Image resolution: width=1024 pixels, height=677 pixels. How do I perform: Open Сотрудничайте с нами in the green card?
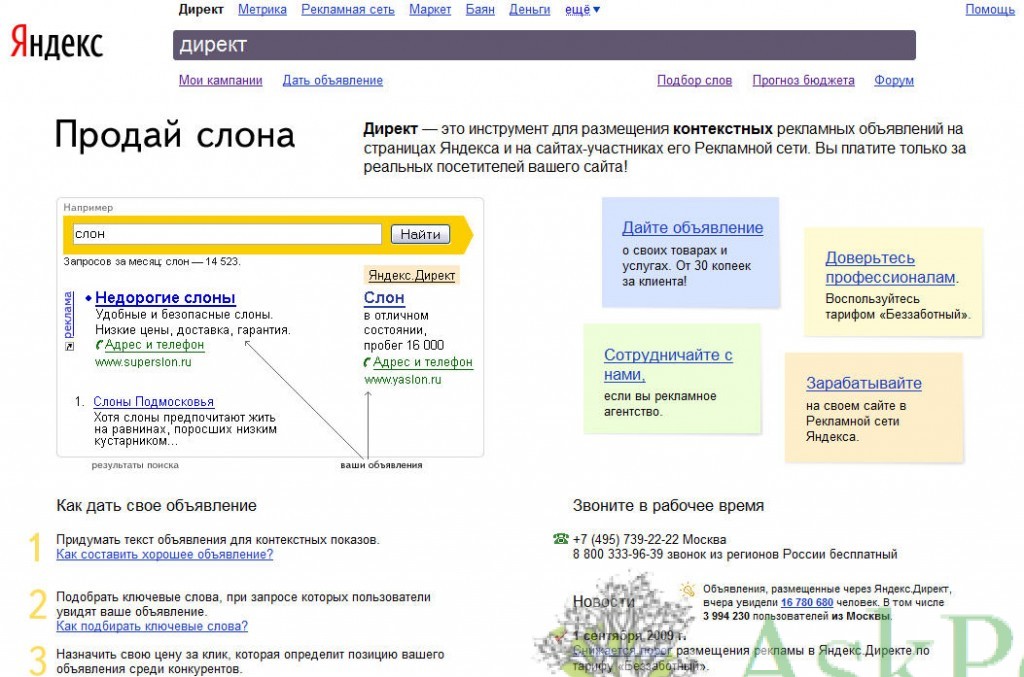pos(668,365)
